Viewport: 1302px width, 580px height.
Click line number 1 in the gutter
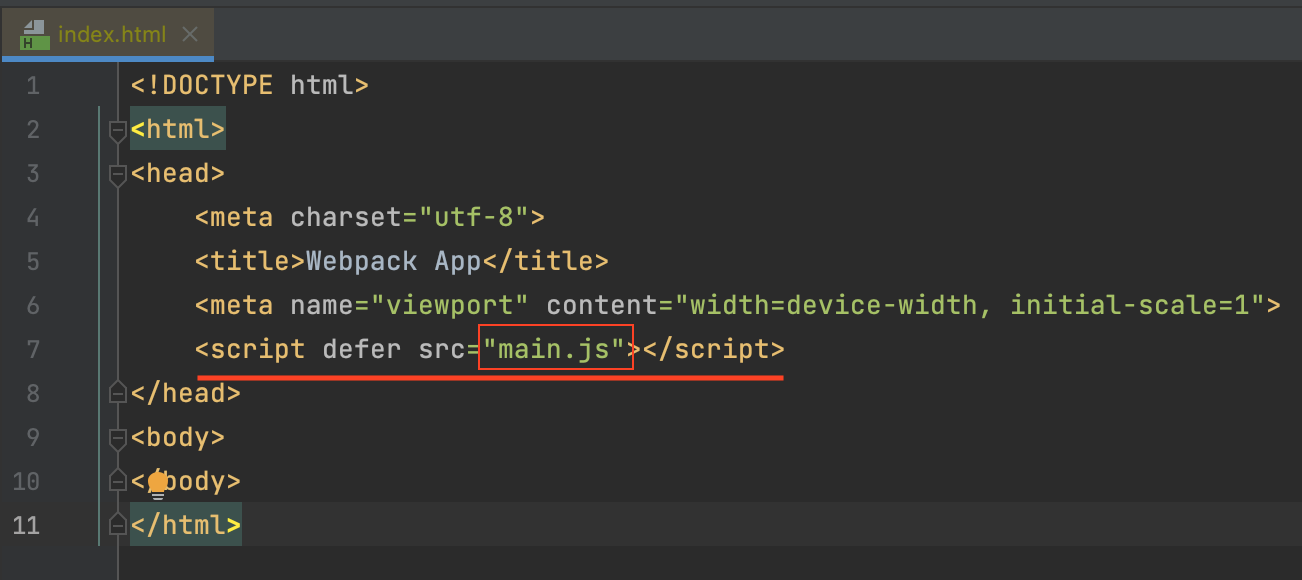point(33,85)
